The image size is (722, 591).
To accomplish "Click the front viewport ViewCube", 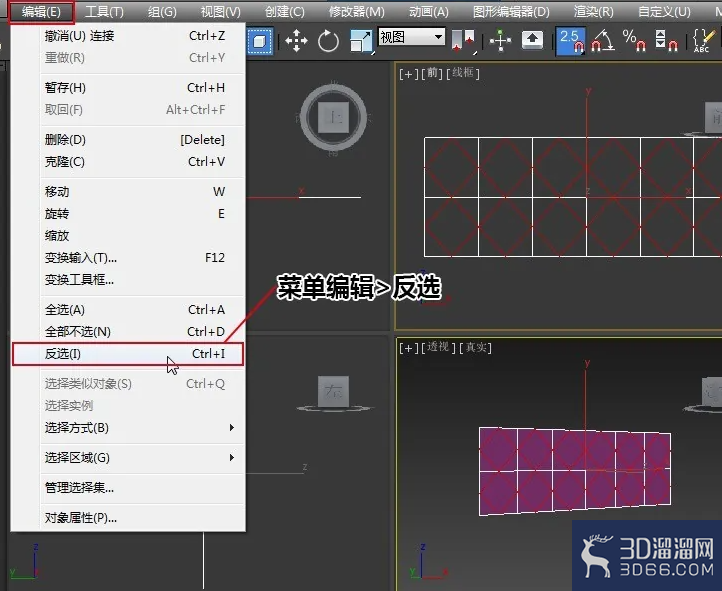I will tap(713, 117).
